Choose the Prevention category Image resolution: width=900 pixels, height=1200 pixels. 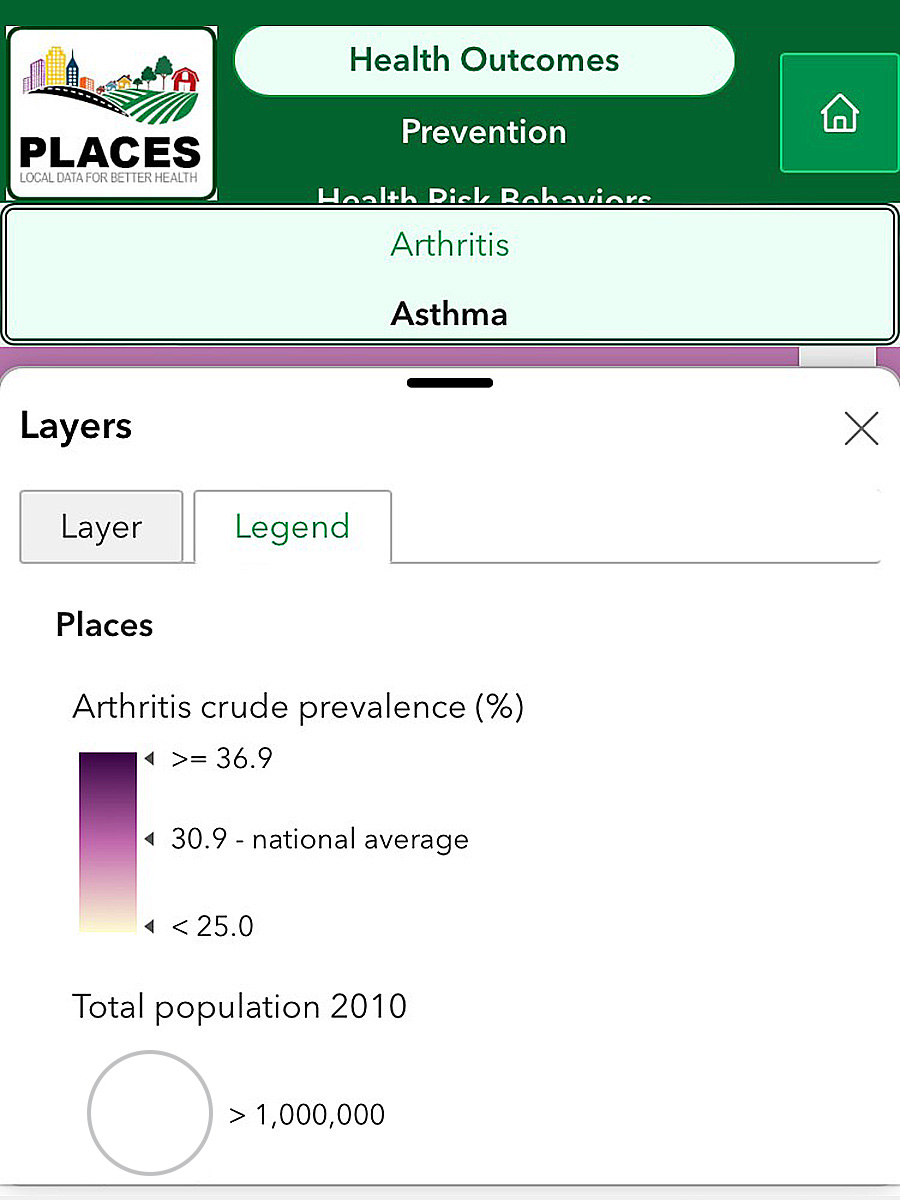click(484, 132)
